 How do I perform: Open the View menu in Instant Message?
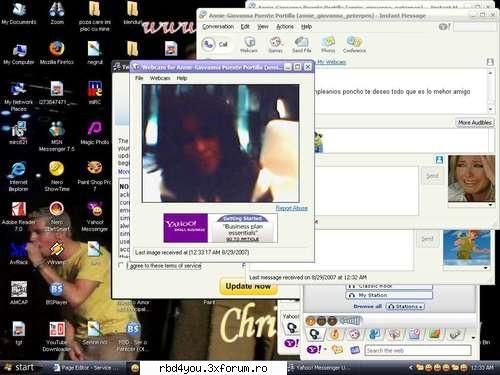click(x=263, y=27)
